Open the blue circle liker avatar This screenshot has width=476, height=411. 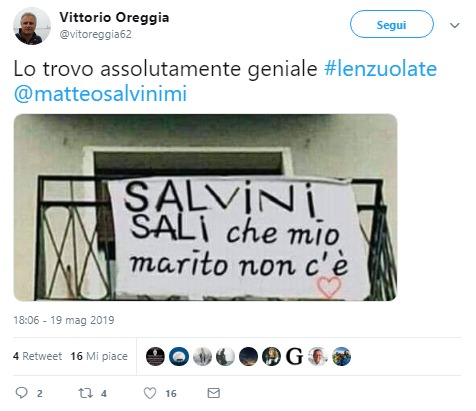[179, 356]
